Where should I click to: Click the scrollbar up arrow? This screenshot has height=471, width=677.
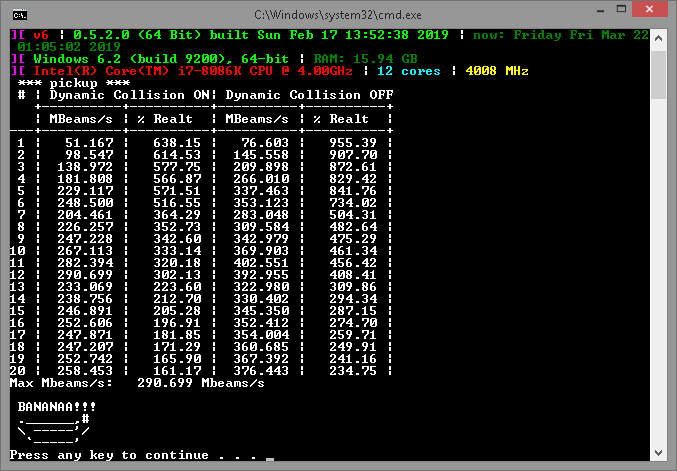[x=658, y=38]
